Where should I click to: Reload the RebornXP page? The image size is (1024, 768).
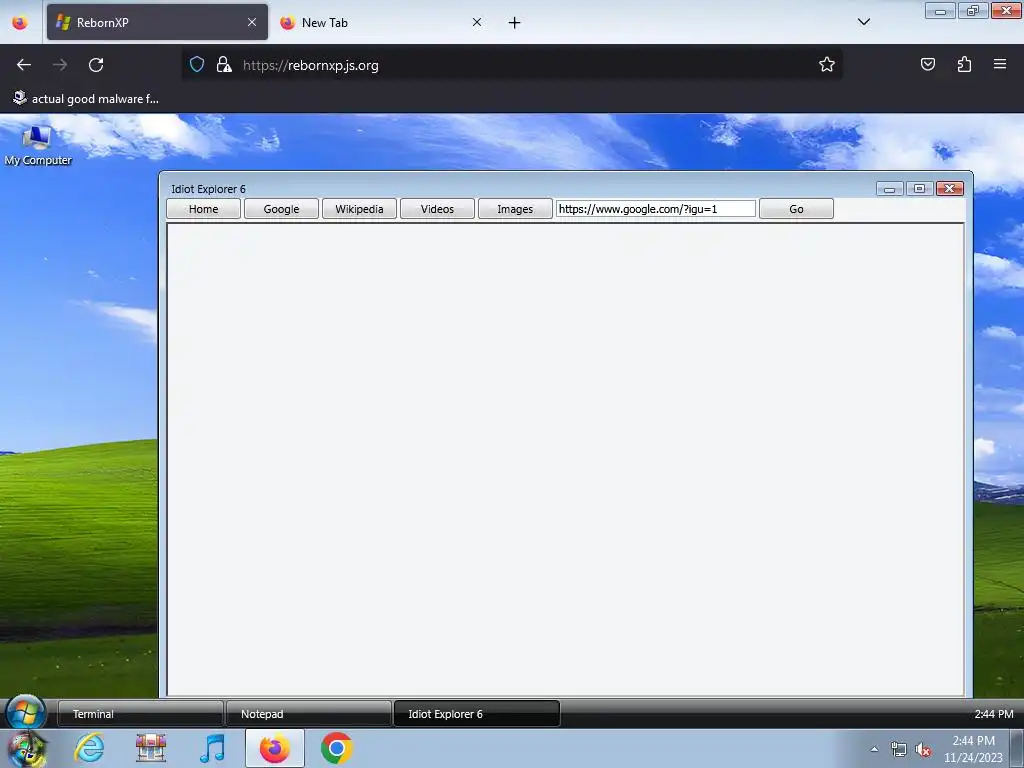click(x=96, y=65)
